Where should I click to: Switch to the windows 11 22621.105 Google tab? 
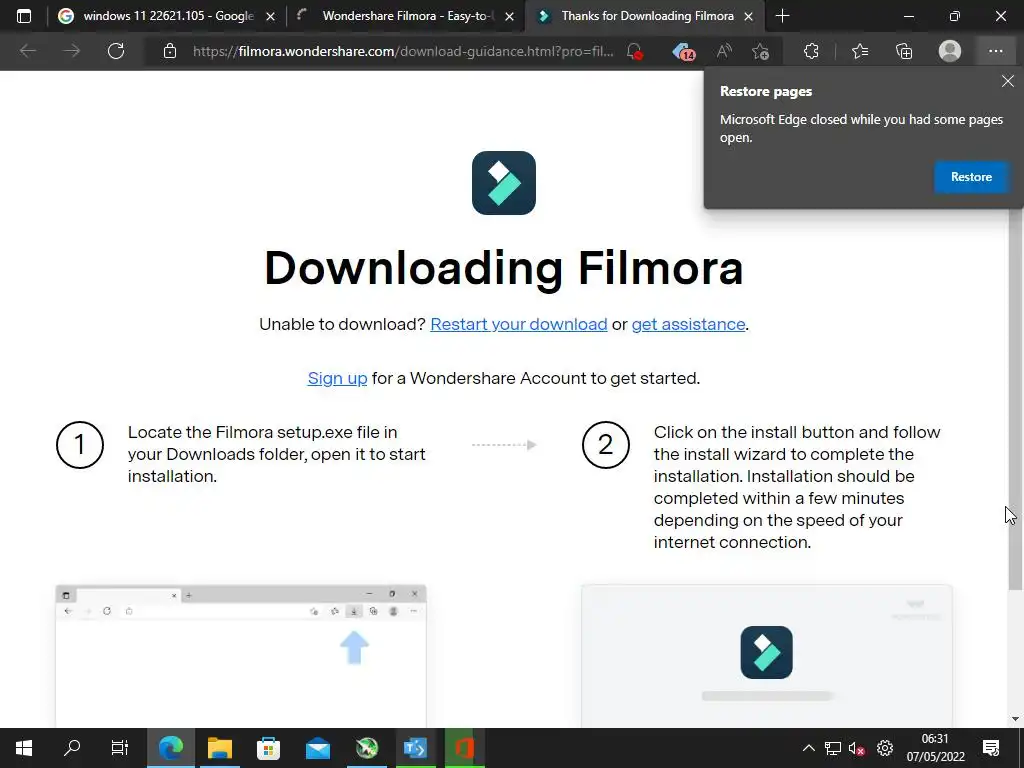167,16
